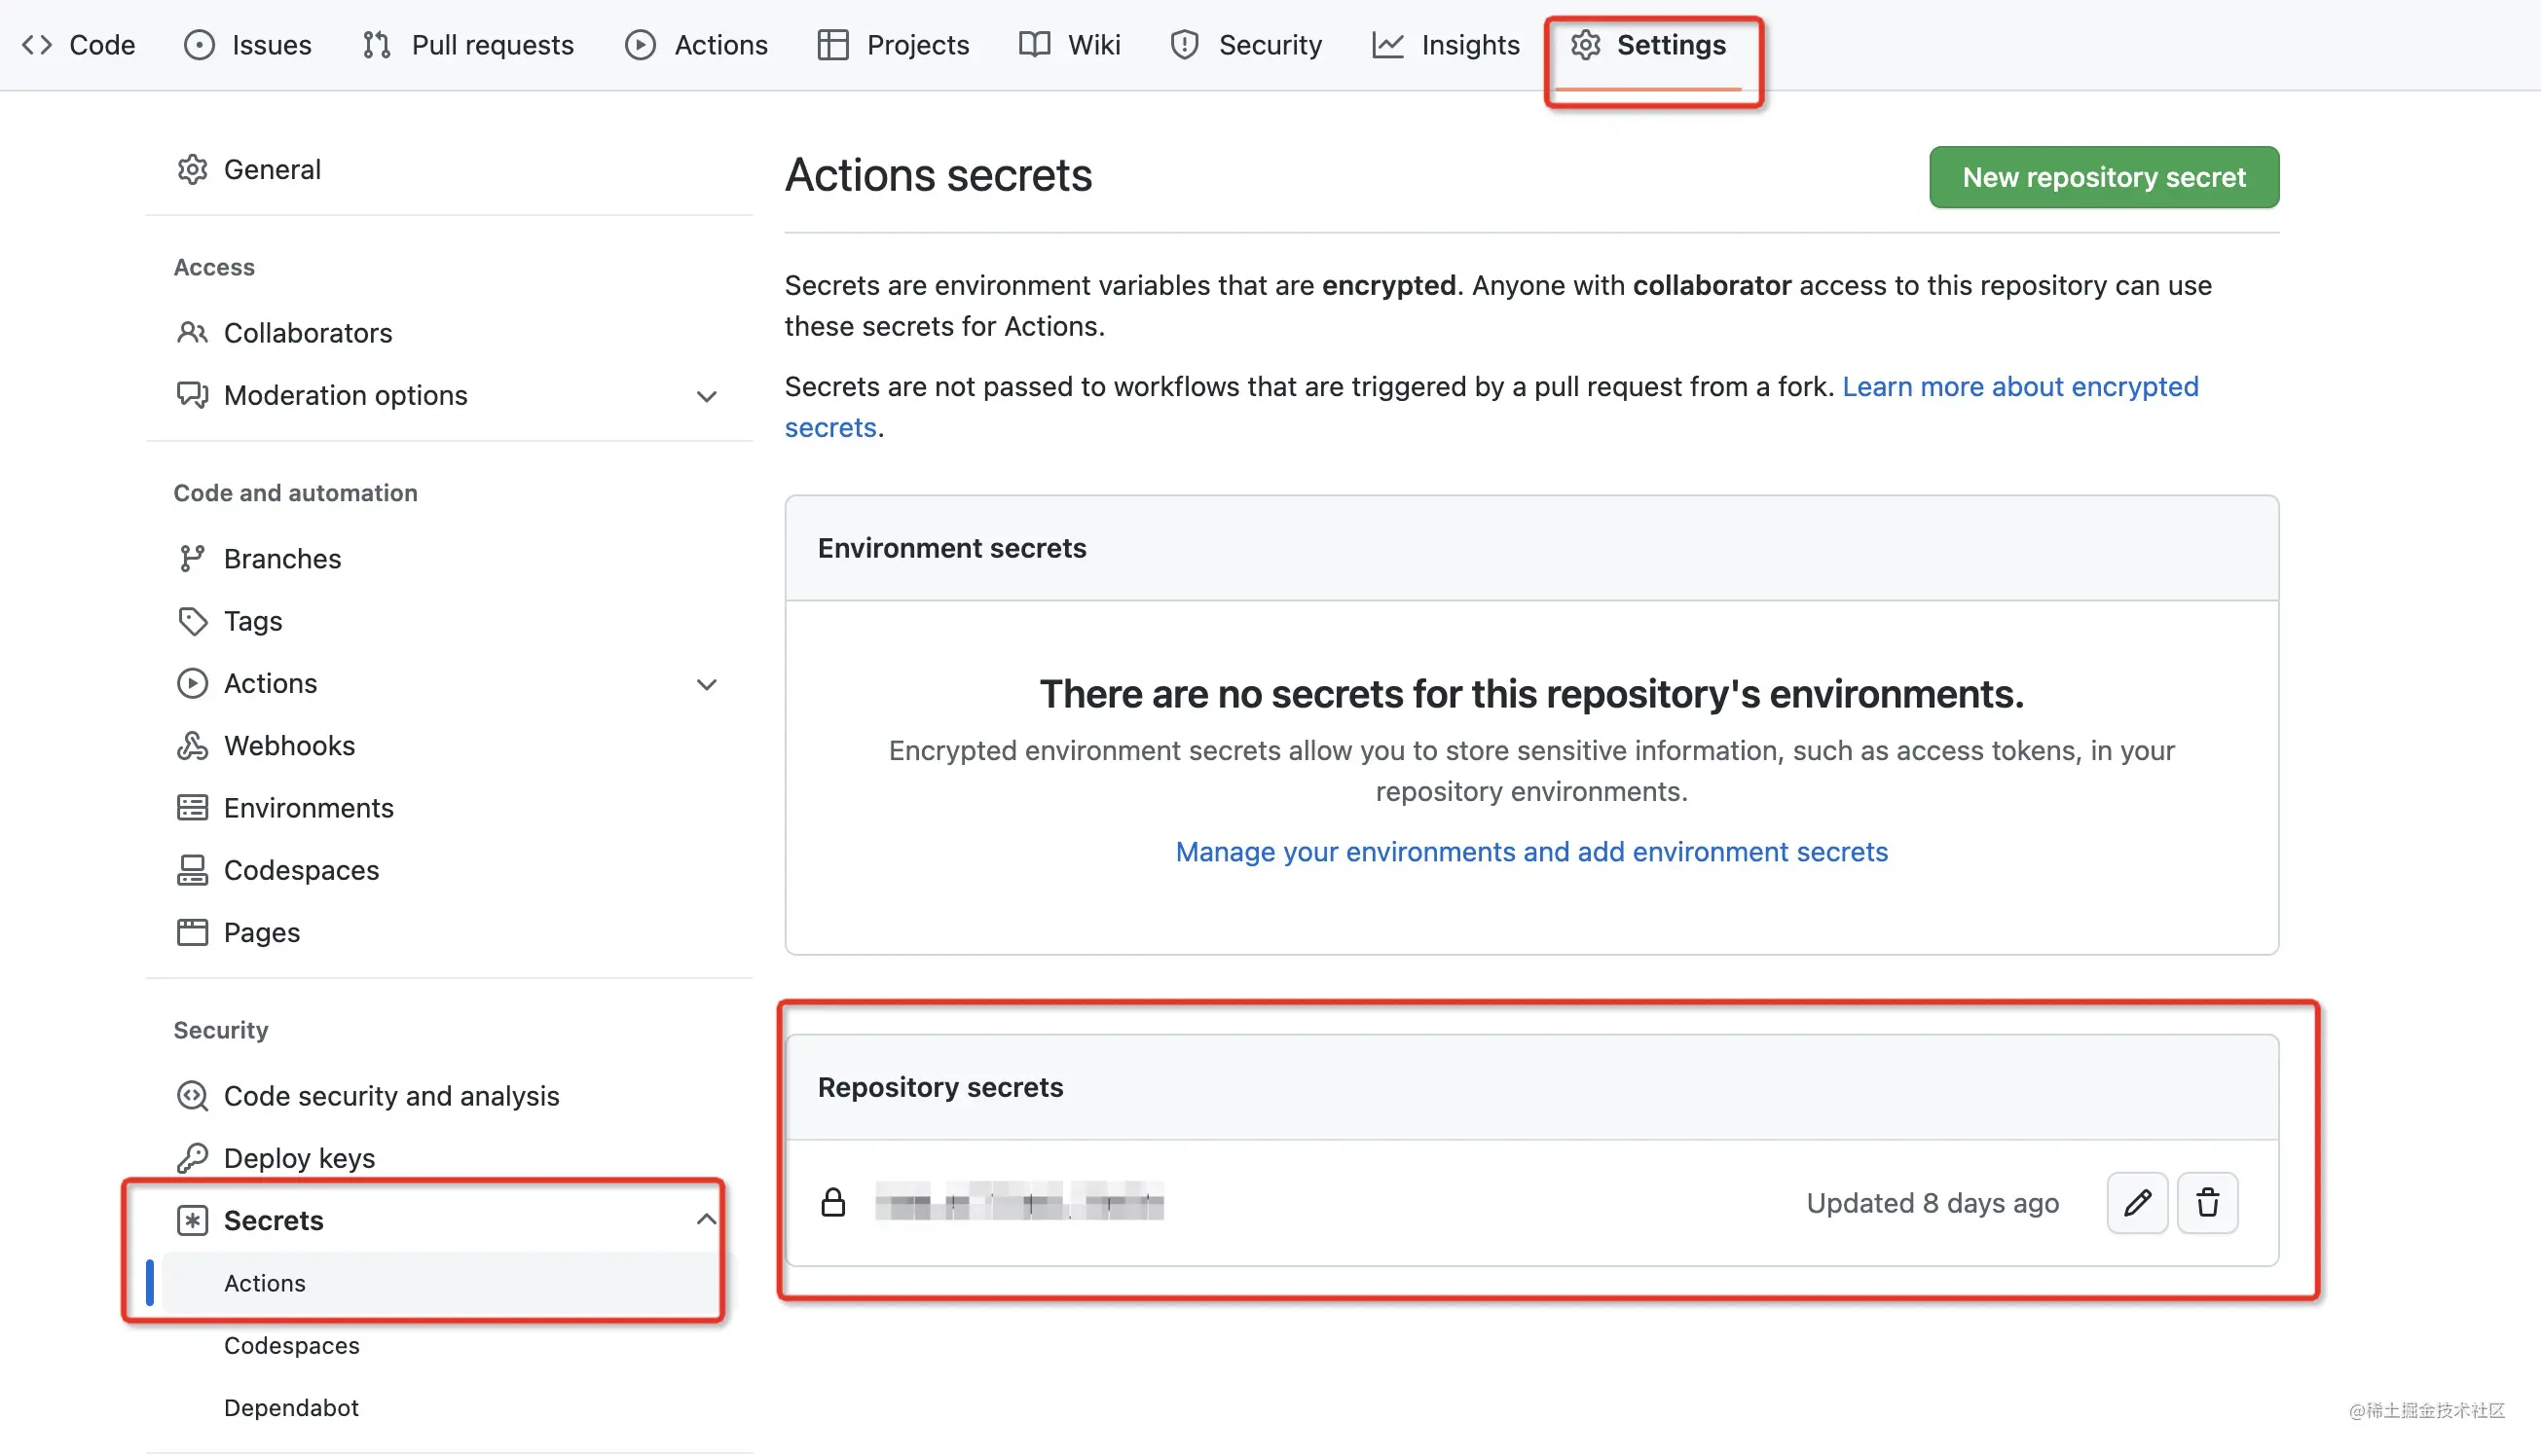Open Learn more about encrypted secrets link

[x=2019, y=387]
